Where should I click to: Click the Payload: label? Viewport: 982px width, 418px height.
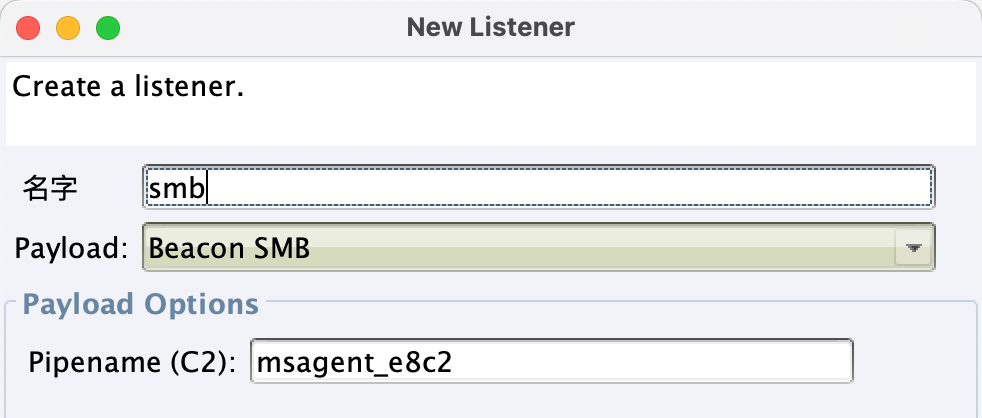(71, 249)
